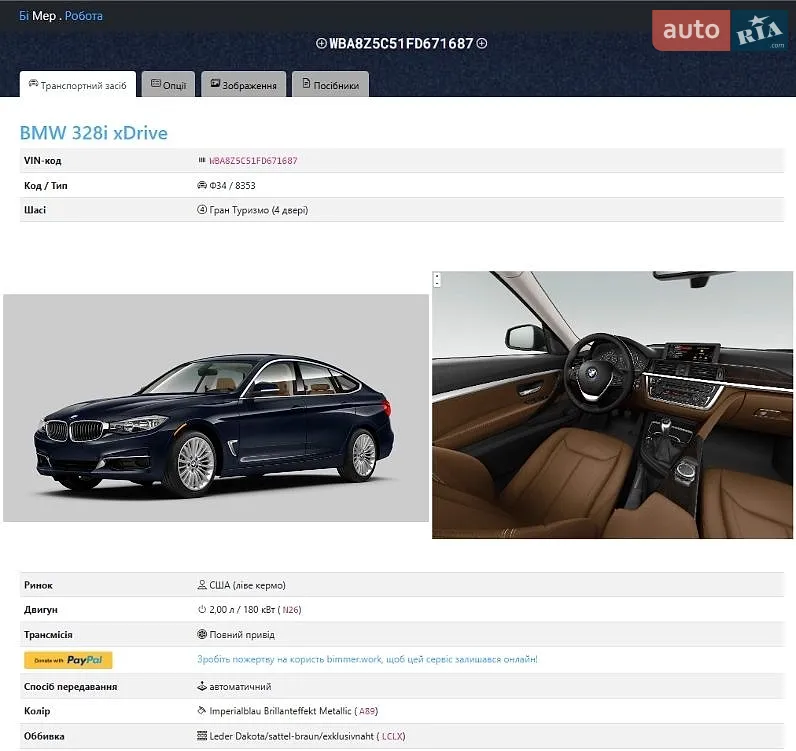
Task: Click the circled plus icon left of the VIN title
Action: 321,44
